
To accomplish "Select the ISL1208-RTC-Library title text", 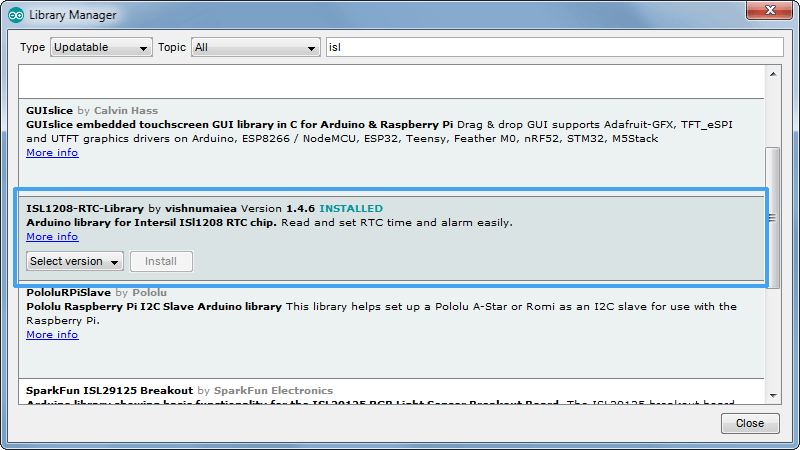I will [x=85, y=209].
